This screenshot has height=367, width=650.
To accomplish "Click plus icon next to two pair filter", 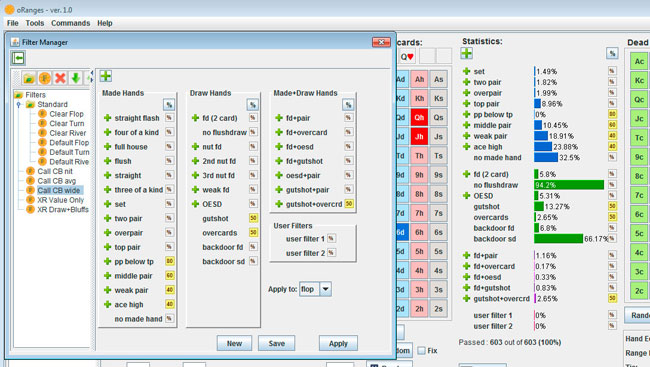I will (107, 218).
